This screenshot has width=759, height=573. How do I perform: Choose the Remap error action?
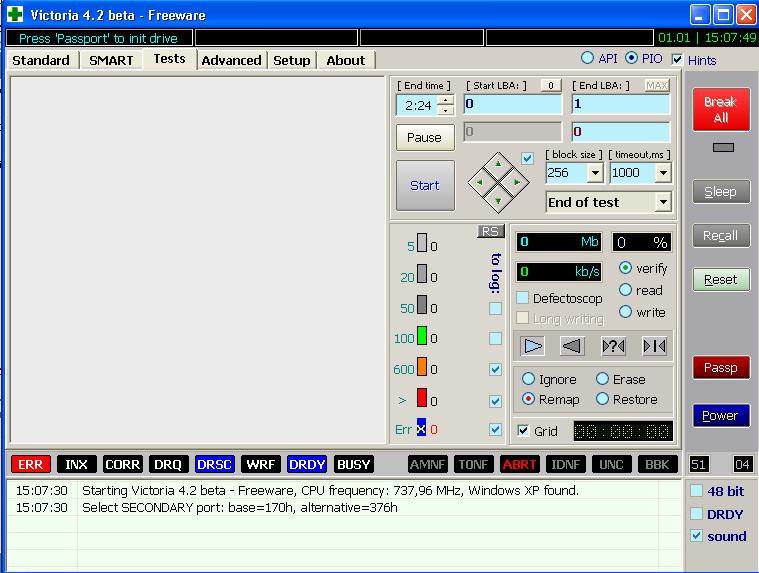528,399
